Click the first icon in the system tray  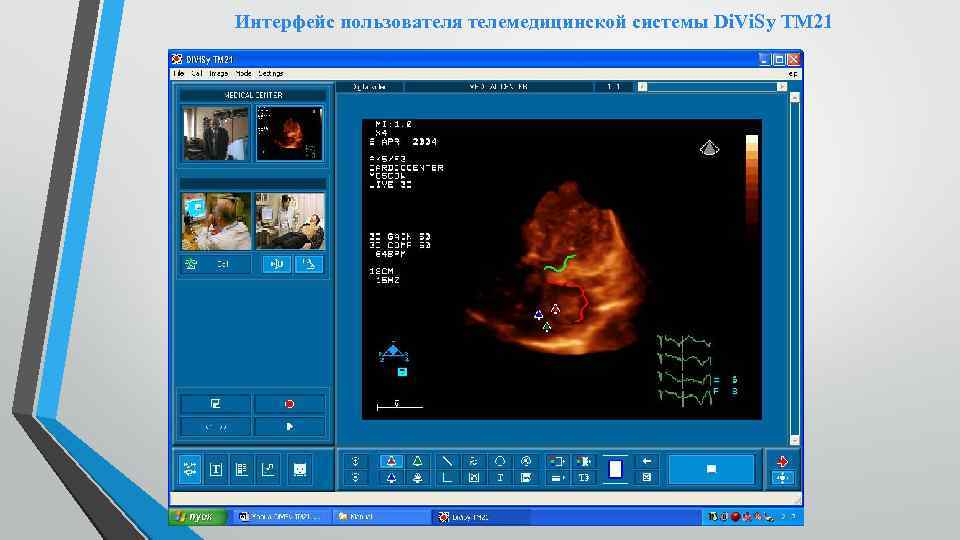(x=713, y=517)
